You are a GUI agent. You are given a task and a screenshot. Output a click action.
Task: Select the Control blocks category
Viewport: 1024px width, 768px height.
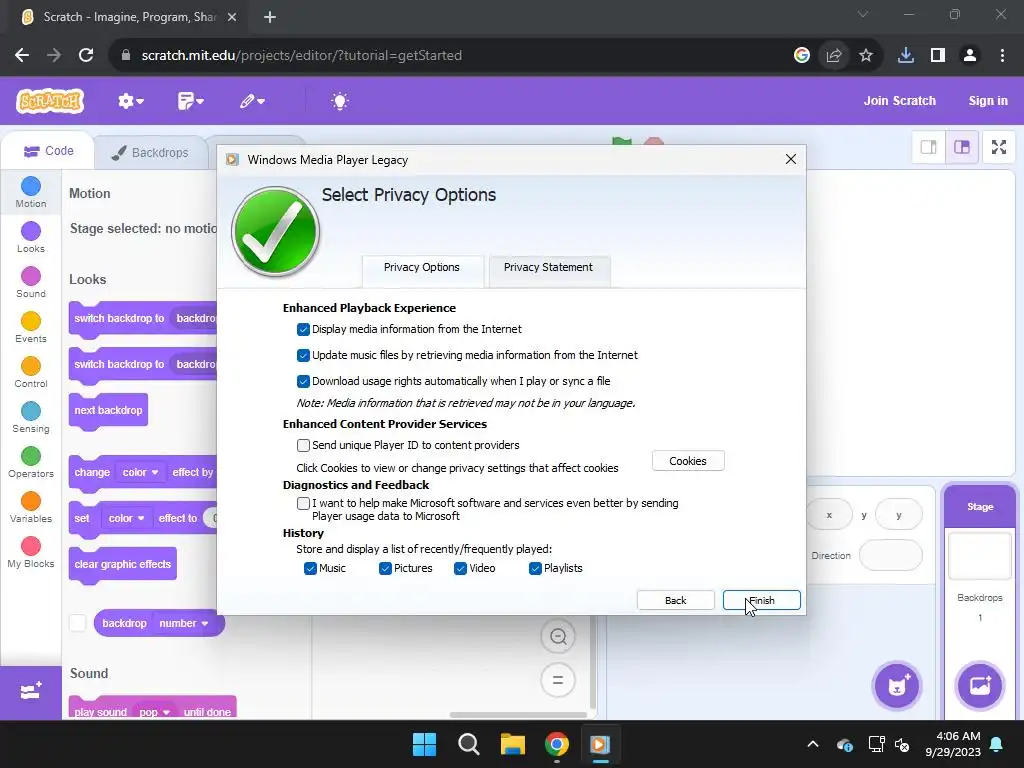pyautogui.click(x=31, y=373)
